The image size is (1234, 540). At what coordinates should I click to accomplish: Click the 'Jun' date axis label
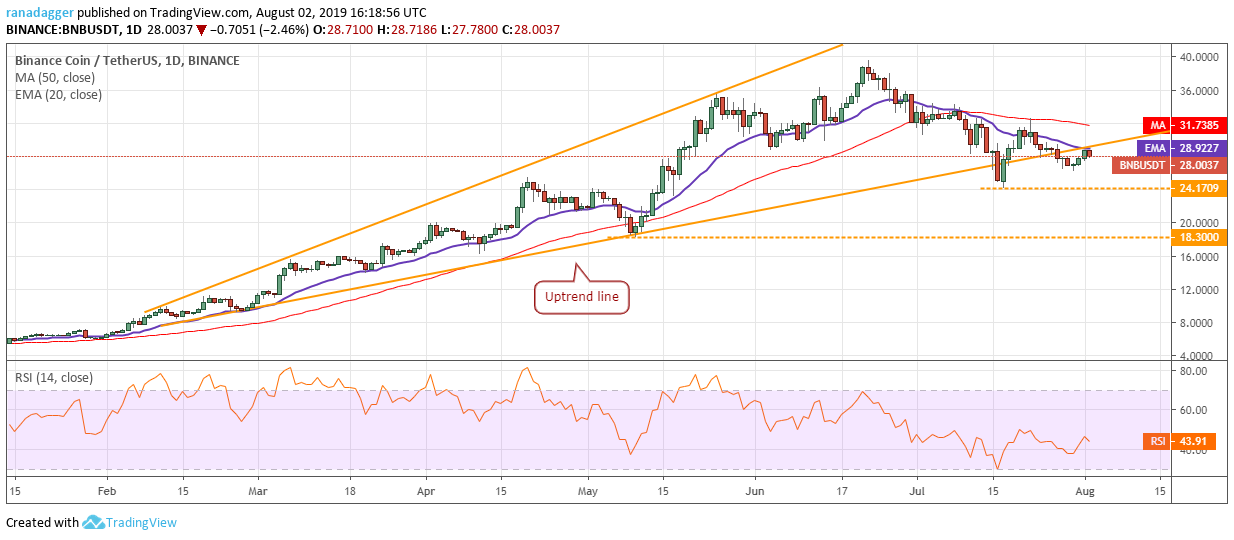point(755,491)
